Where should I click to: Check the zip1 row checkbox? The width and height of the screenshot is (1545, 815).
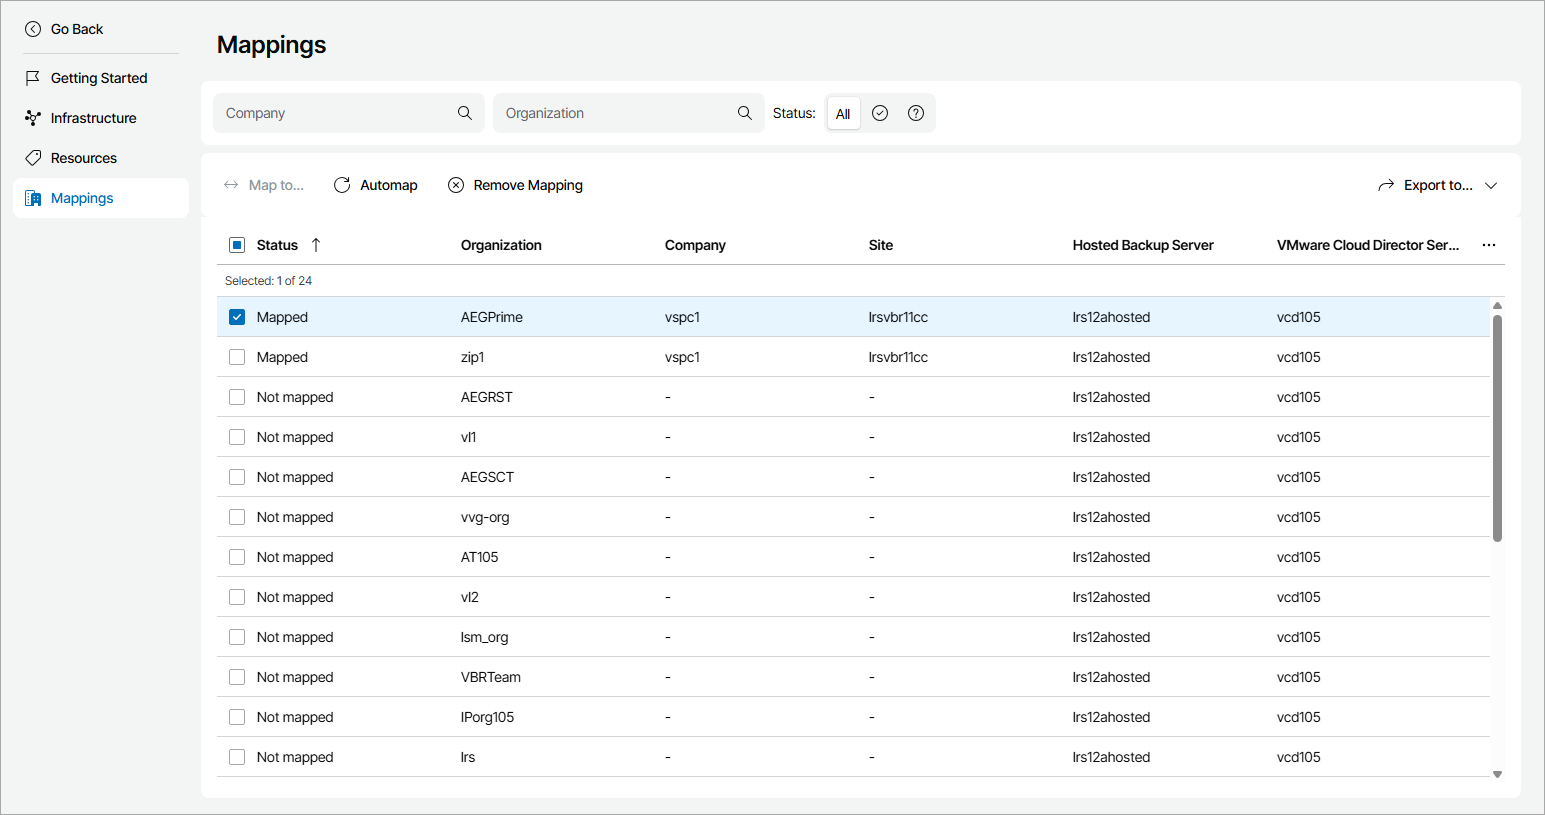click(237, 357)
